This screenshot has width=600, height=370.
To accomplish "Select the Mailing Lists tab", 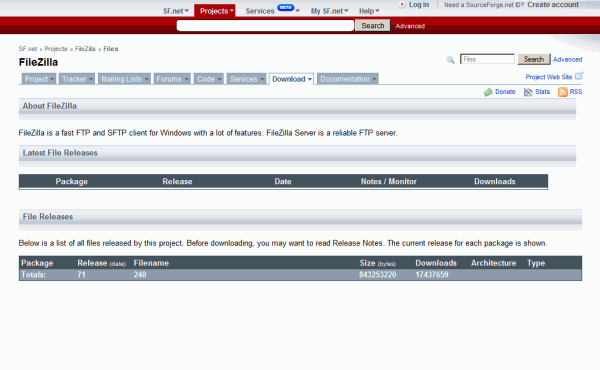I will pyautogui.click(x=124, y=79).
